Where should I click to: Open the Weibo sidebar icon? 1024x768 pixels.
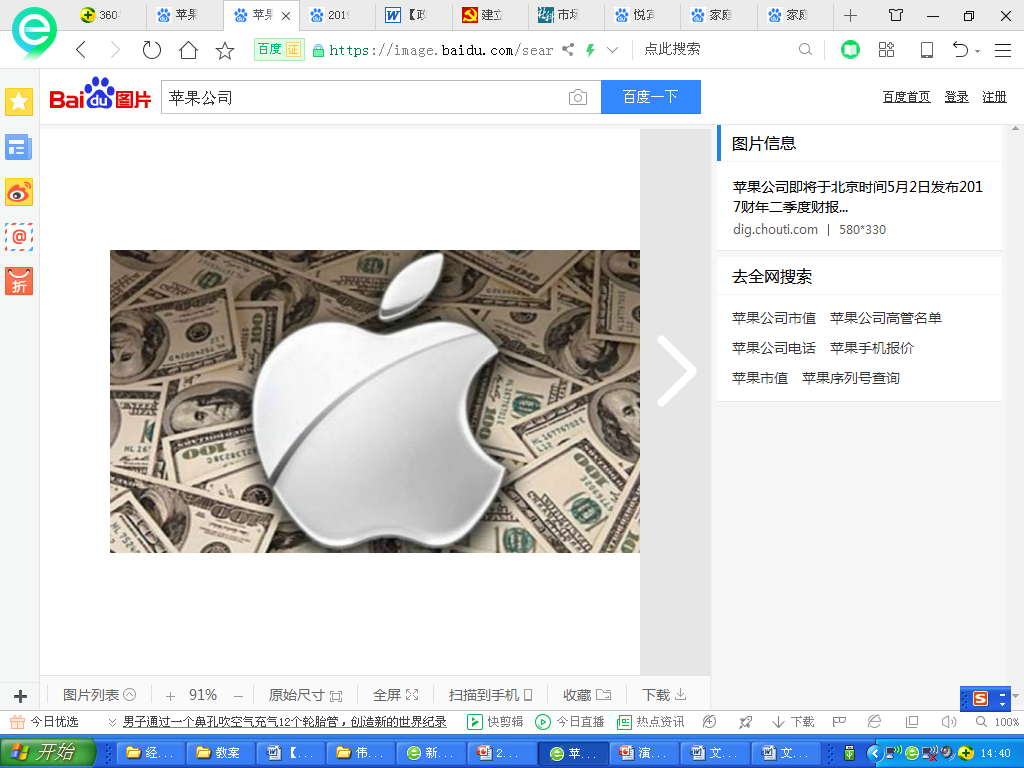[19, 192]
